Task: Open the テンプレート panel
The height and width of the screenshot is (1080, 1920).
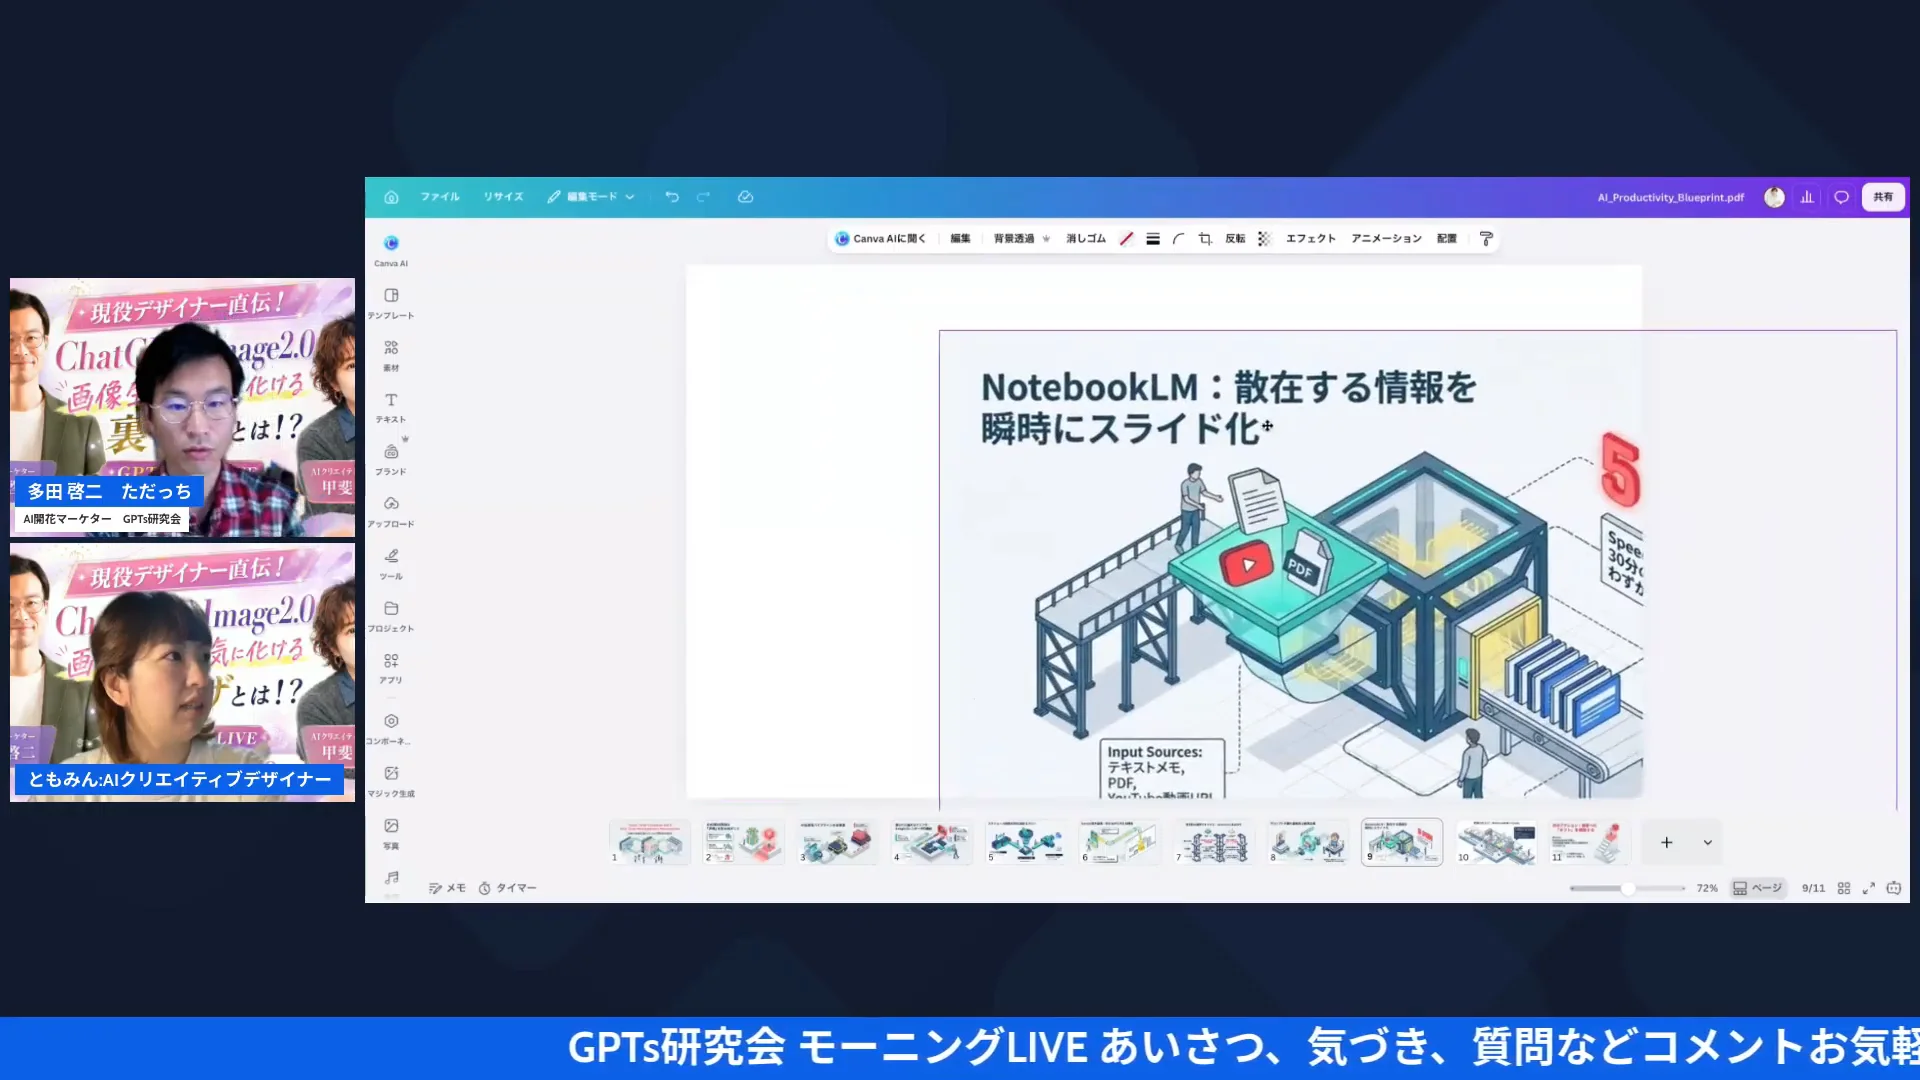Action: pos(391,303)
